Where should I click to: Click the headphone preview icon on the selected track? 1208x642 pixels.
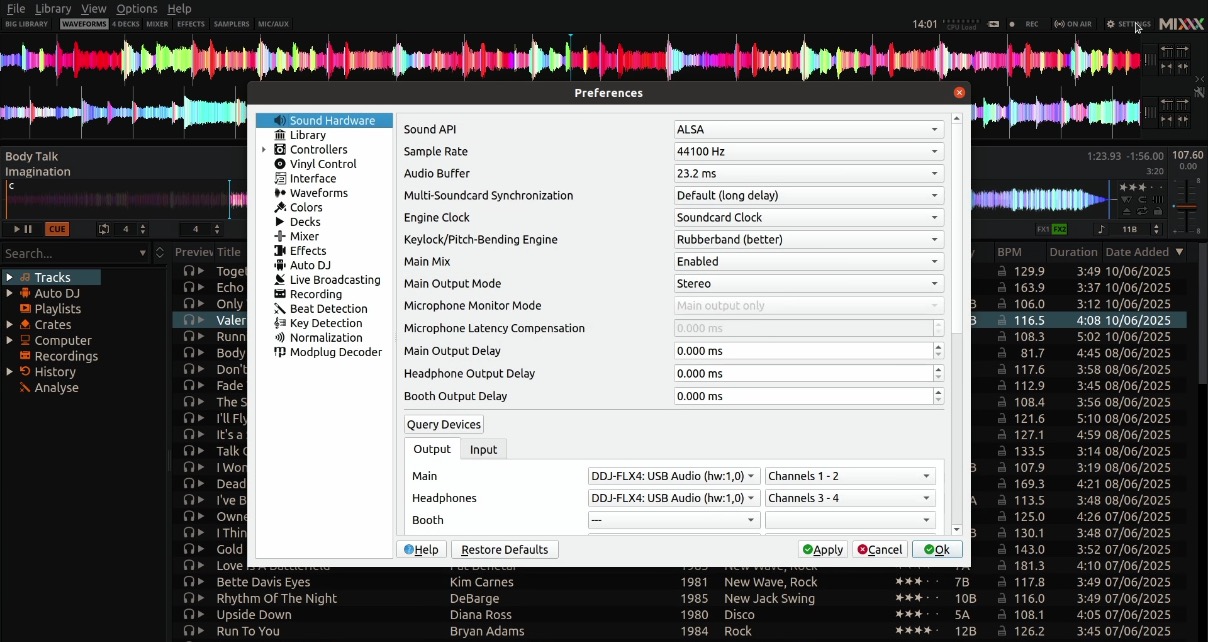click(191, 320)
